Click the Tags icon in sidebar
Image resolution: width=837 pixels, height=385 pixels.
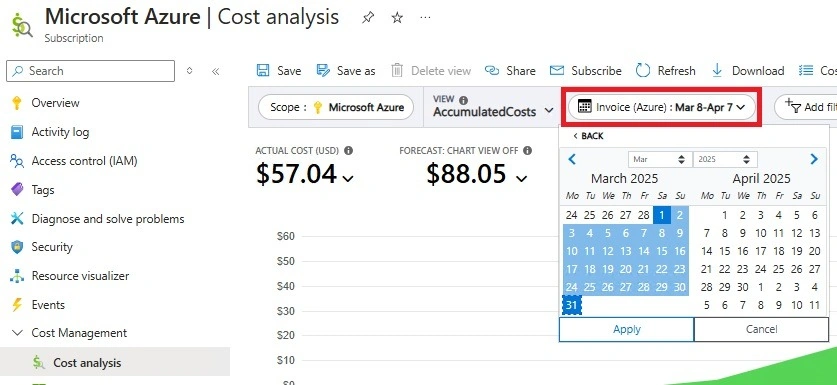17,190
